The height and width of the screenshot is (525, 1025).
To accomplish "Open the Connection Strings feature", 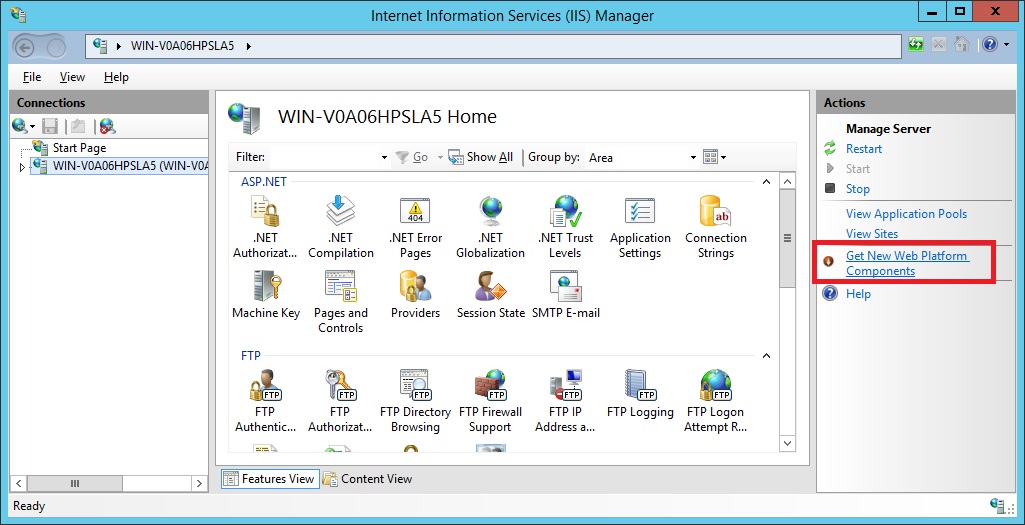I will tap(716, 227).
